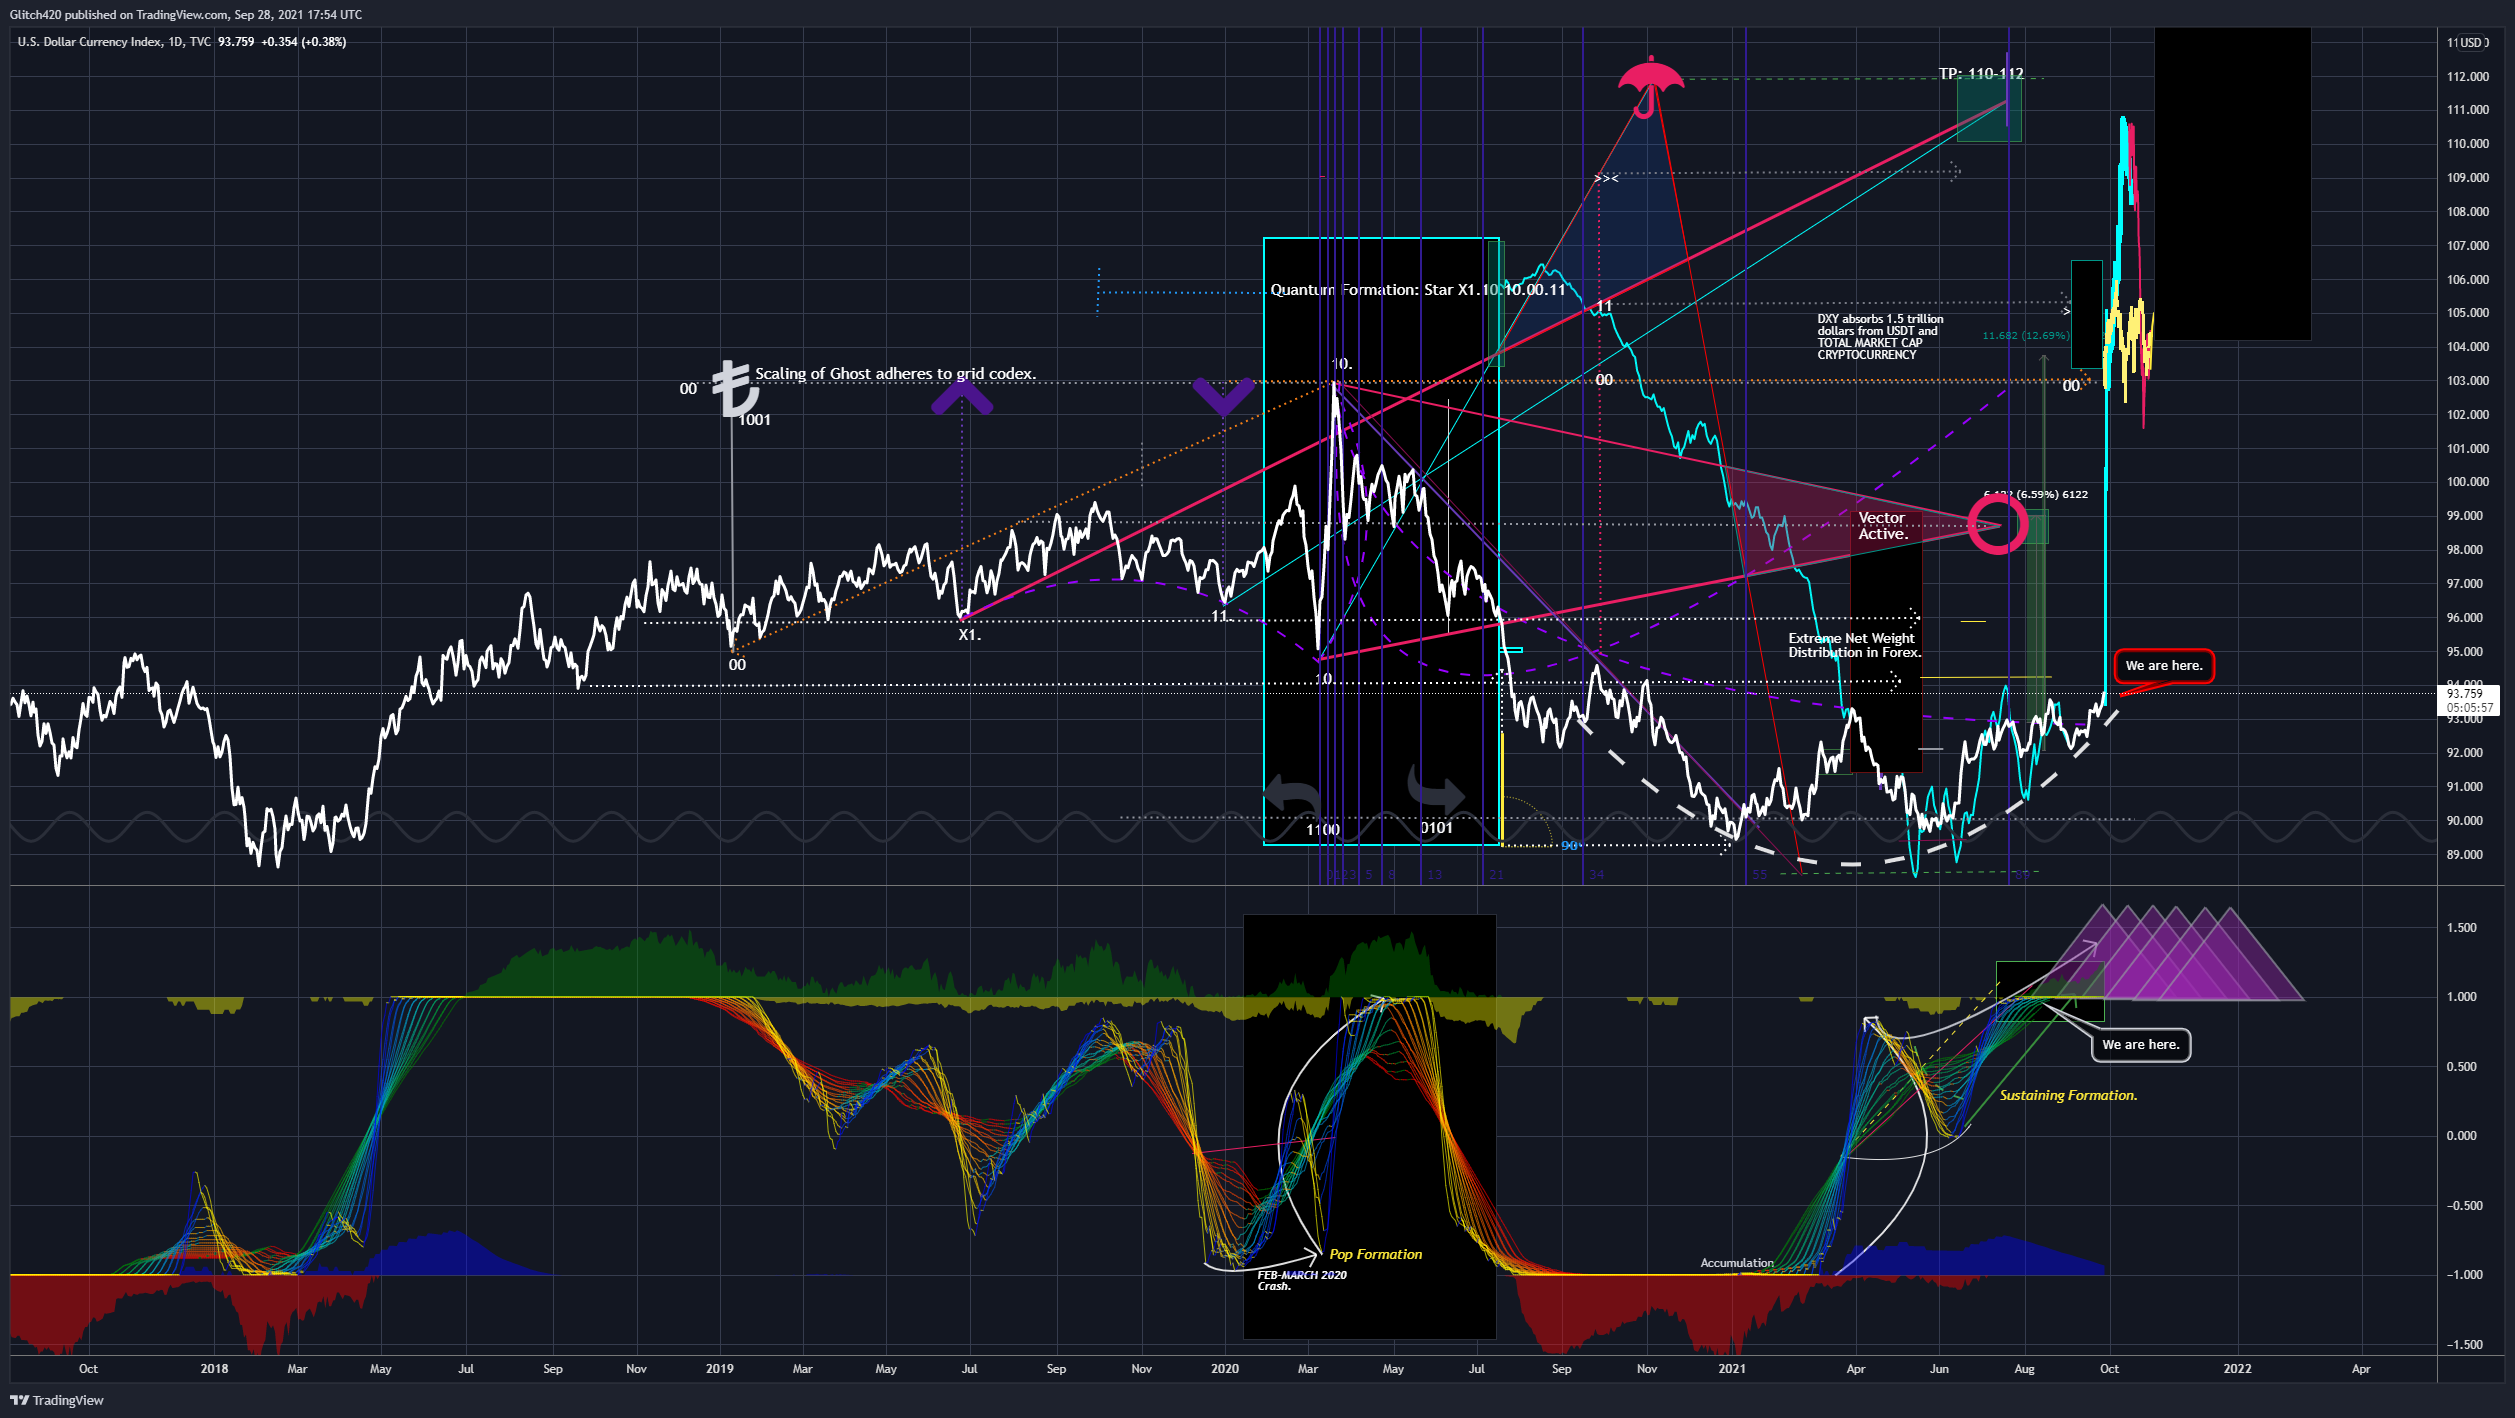Click the purple upward chevron marker

pos(962,398)
